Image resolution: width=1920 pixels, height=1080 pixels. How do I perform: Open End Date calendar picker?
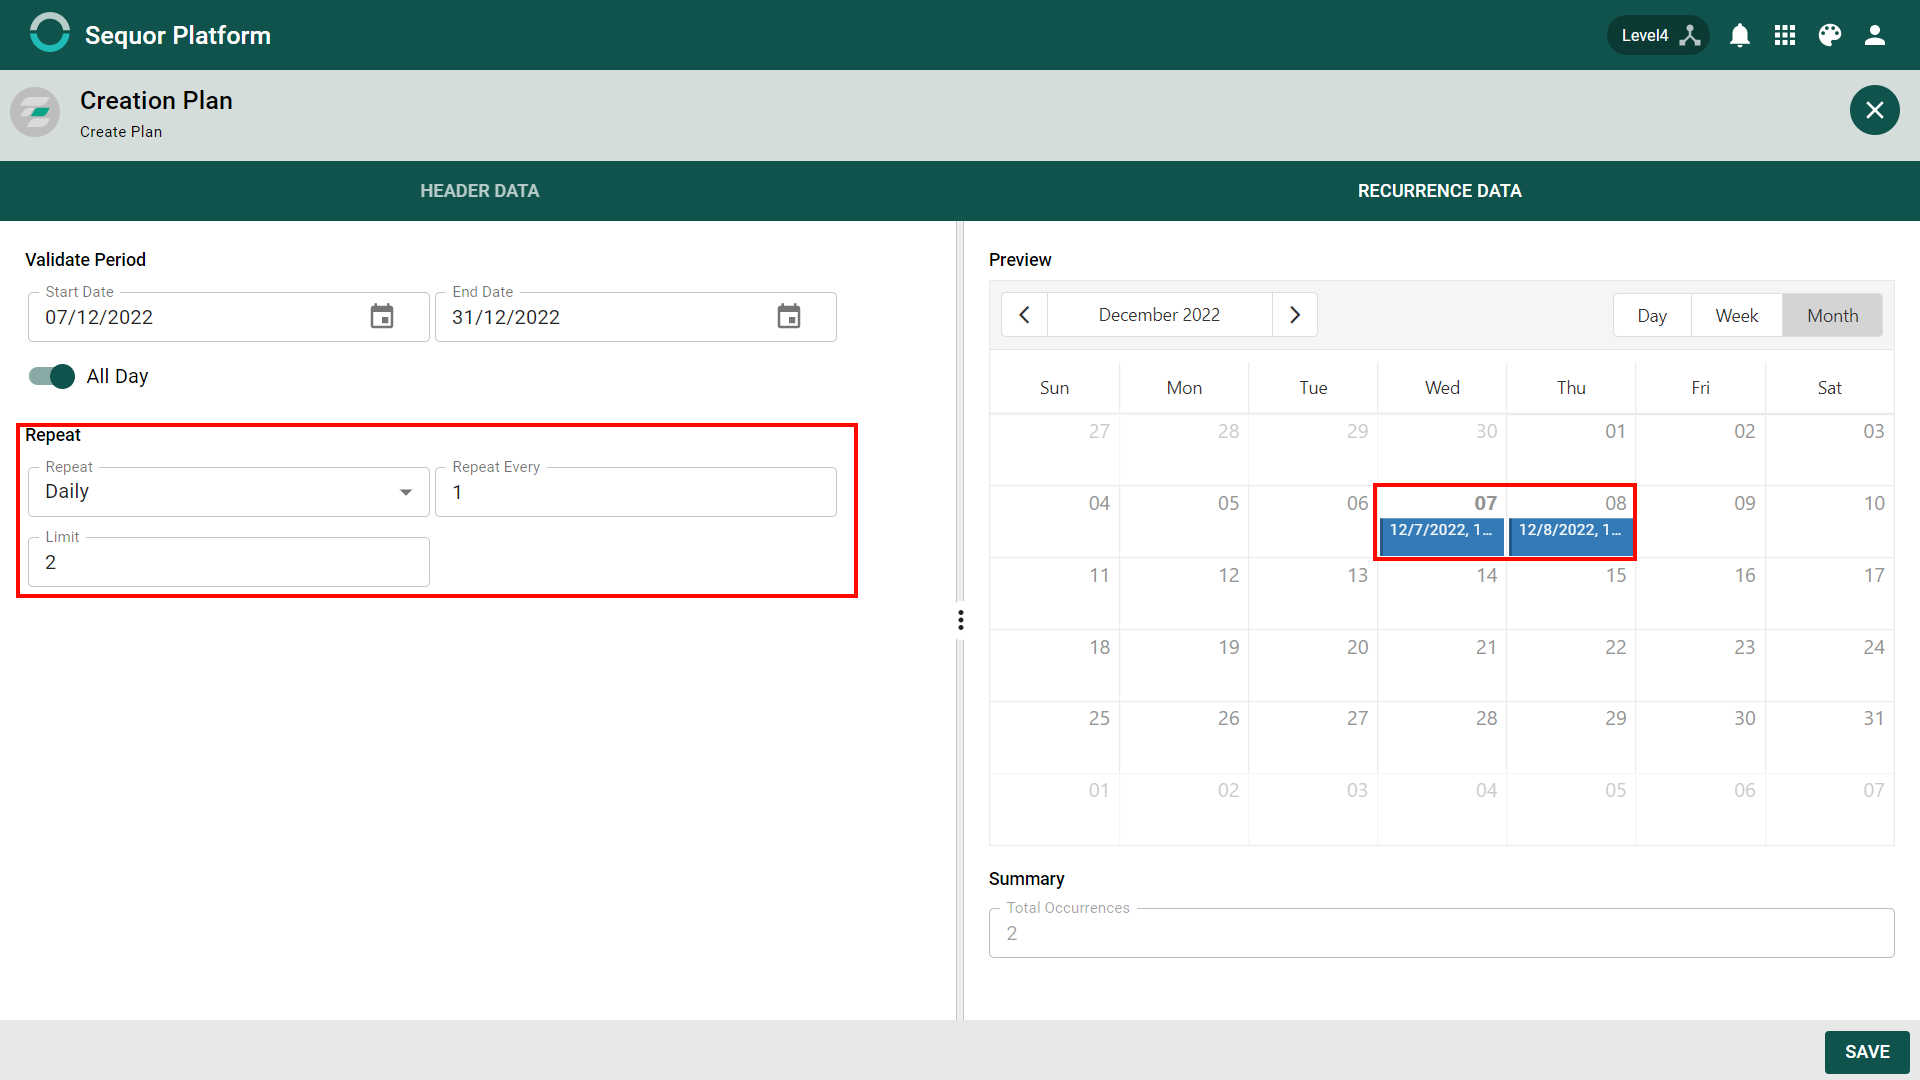click(789, 316)
